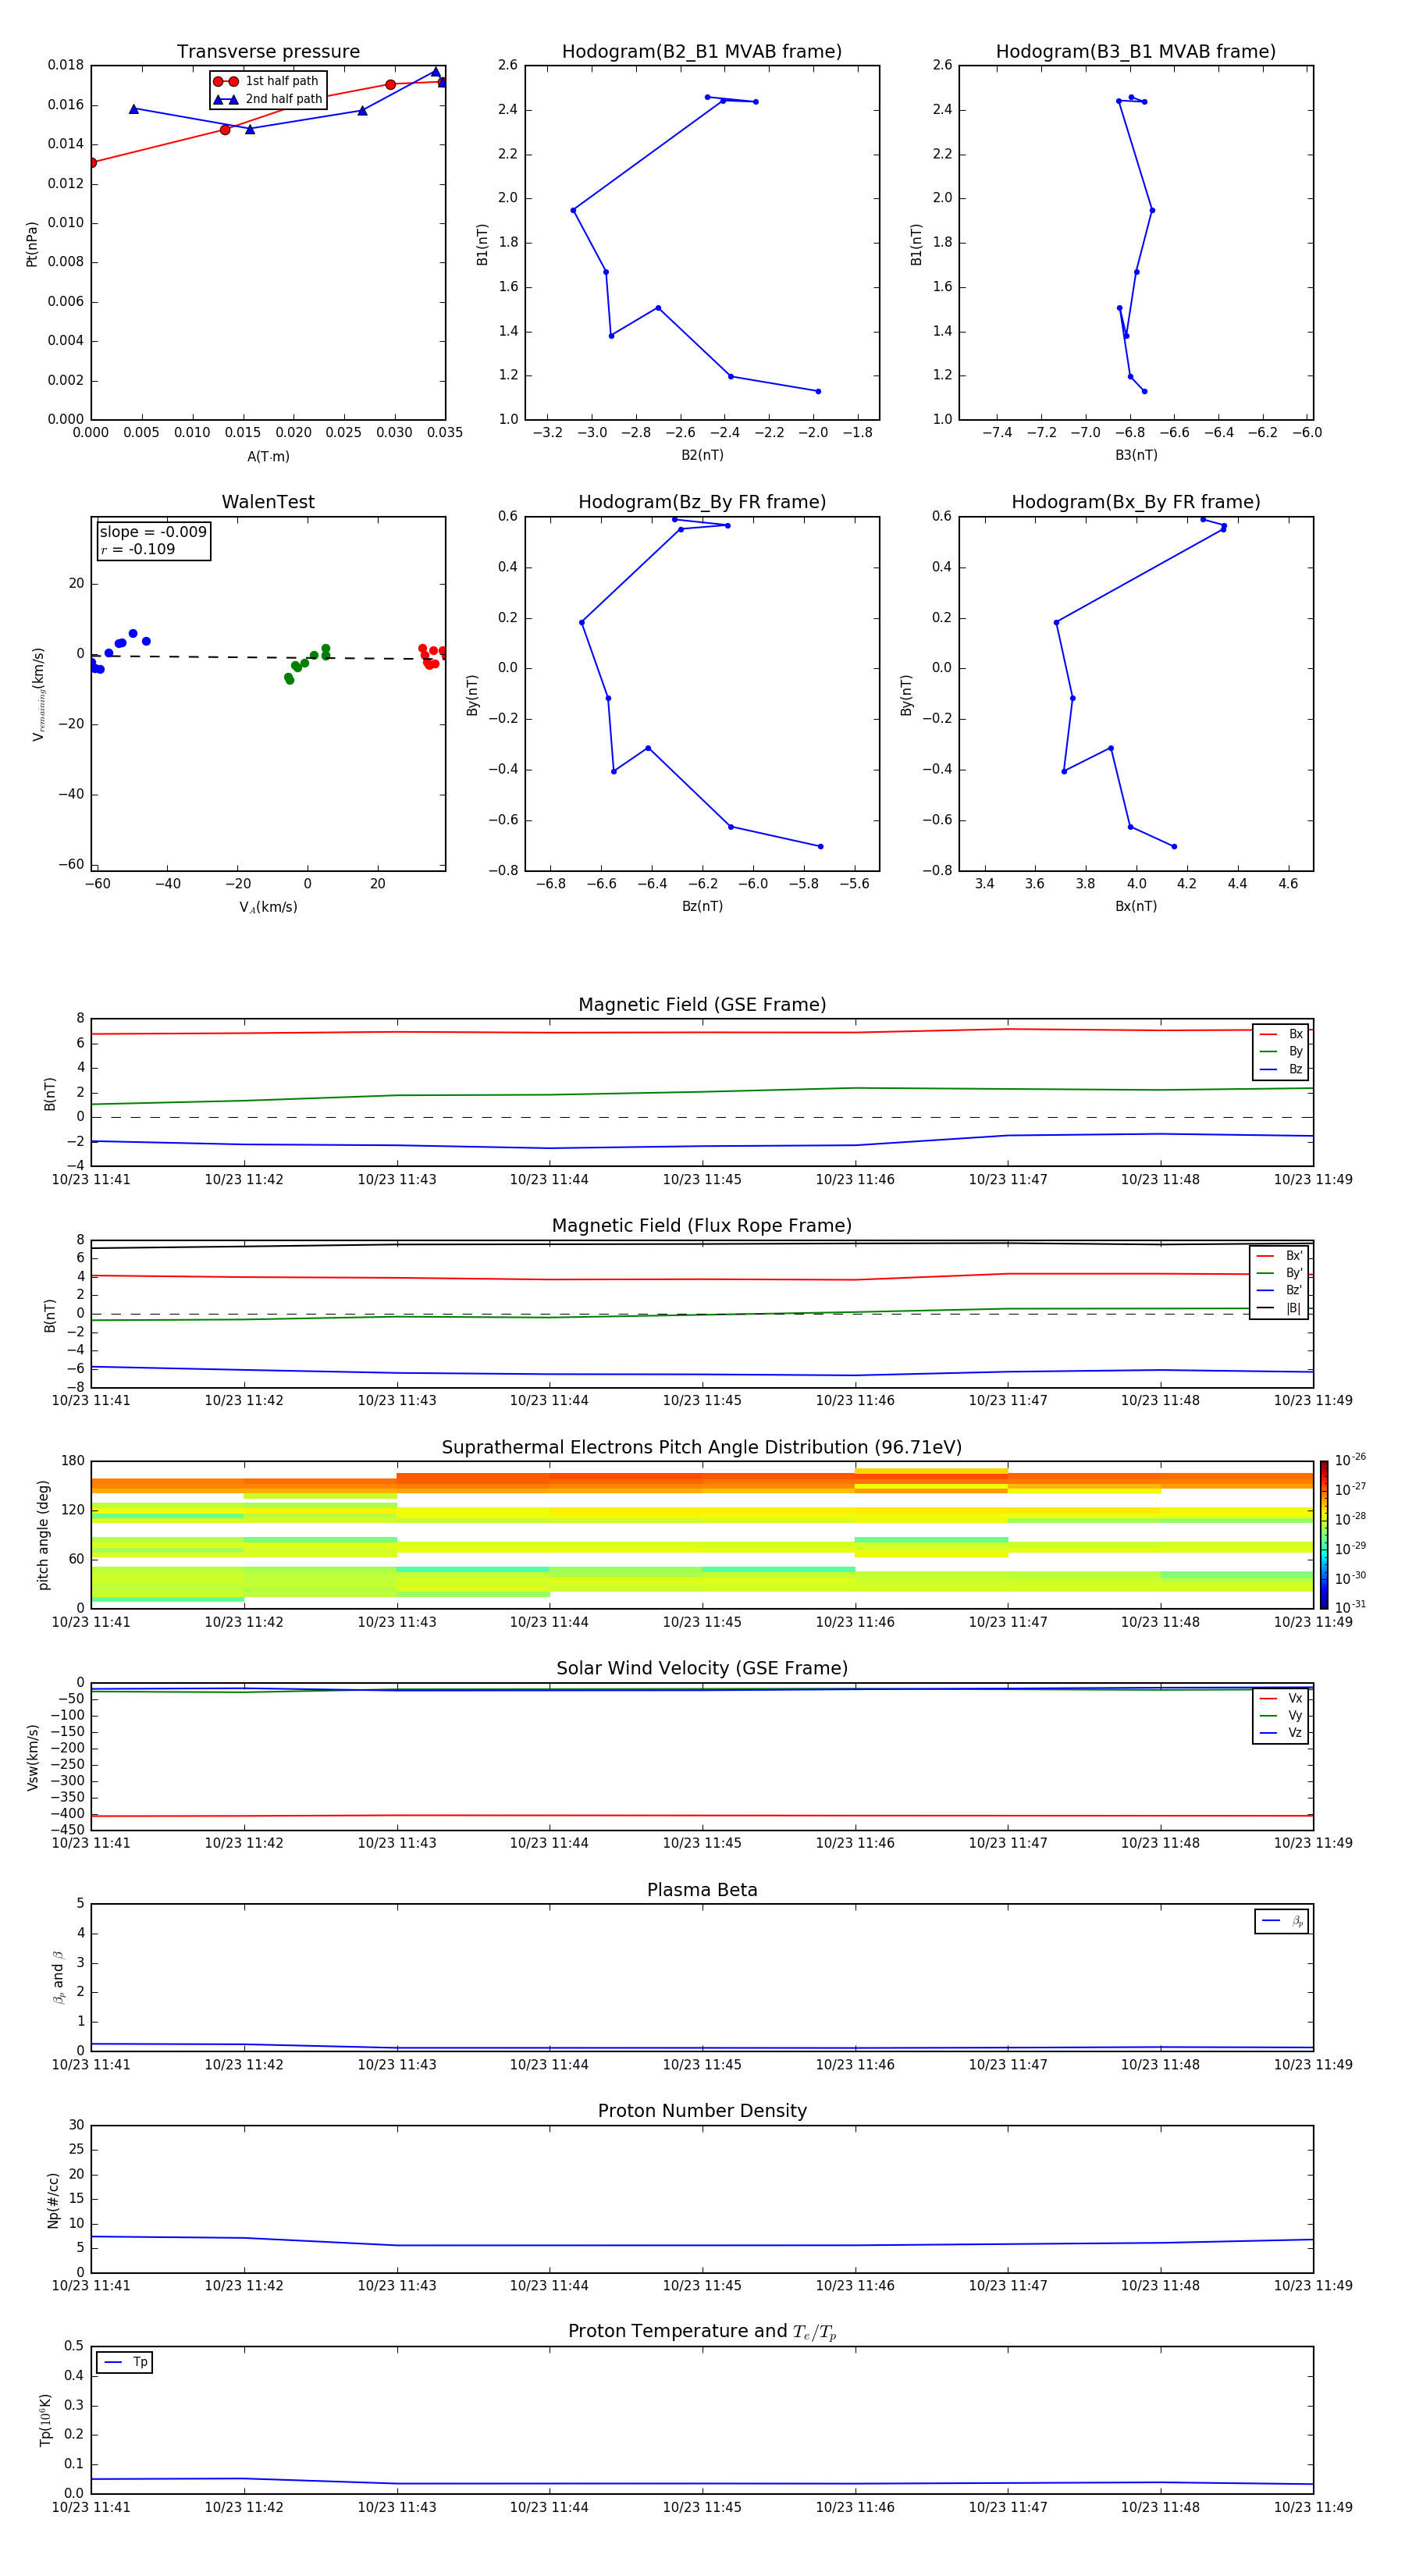Screen dimensions: 1405x2576
Task: Click the Hodogram(Bx_By FR frame) title
Action: pos(1136,502)
